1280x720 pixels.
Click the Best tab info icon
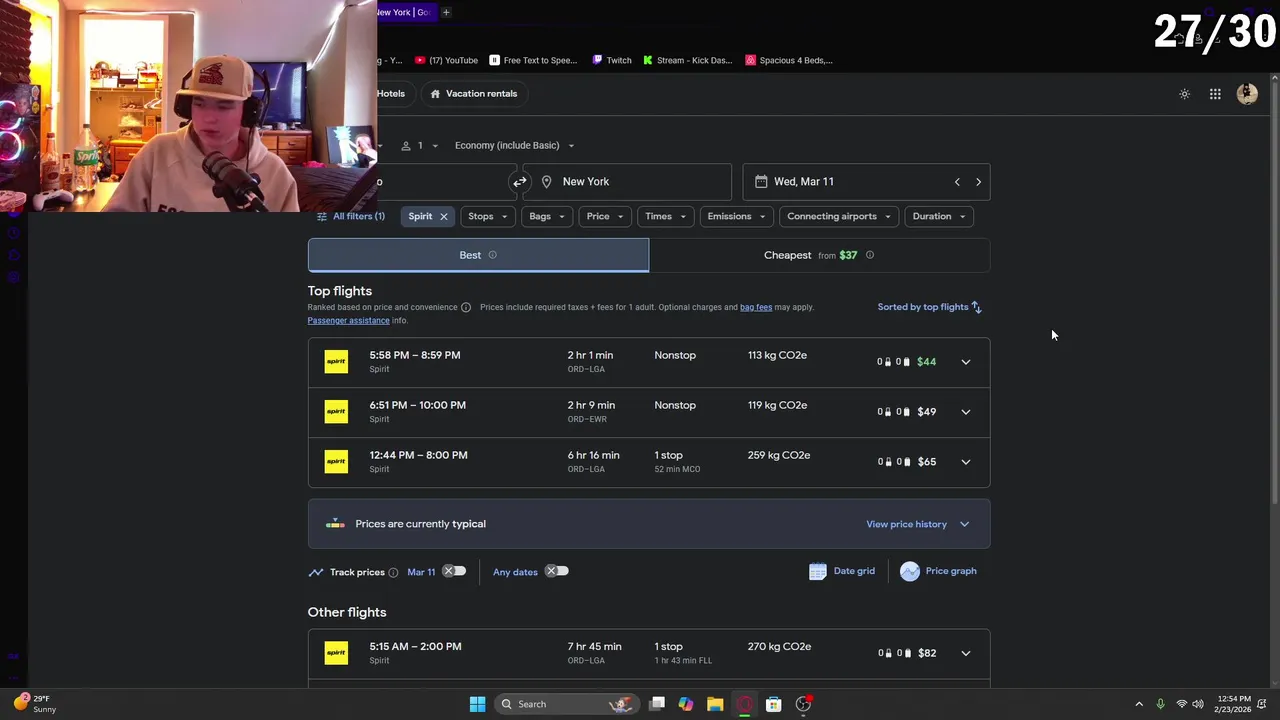point(492,255)
